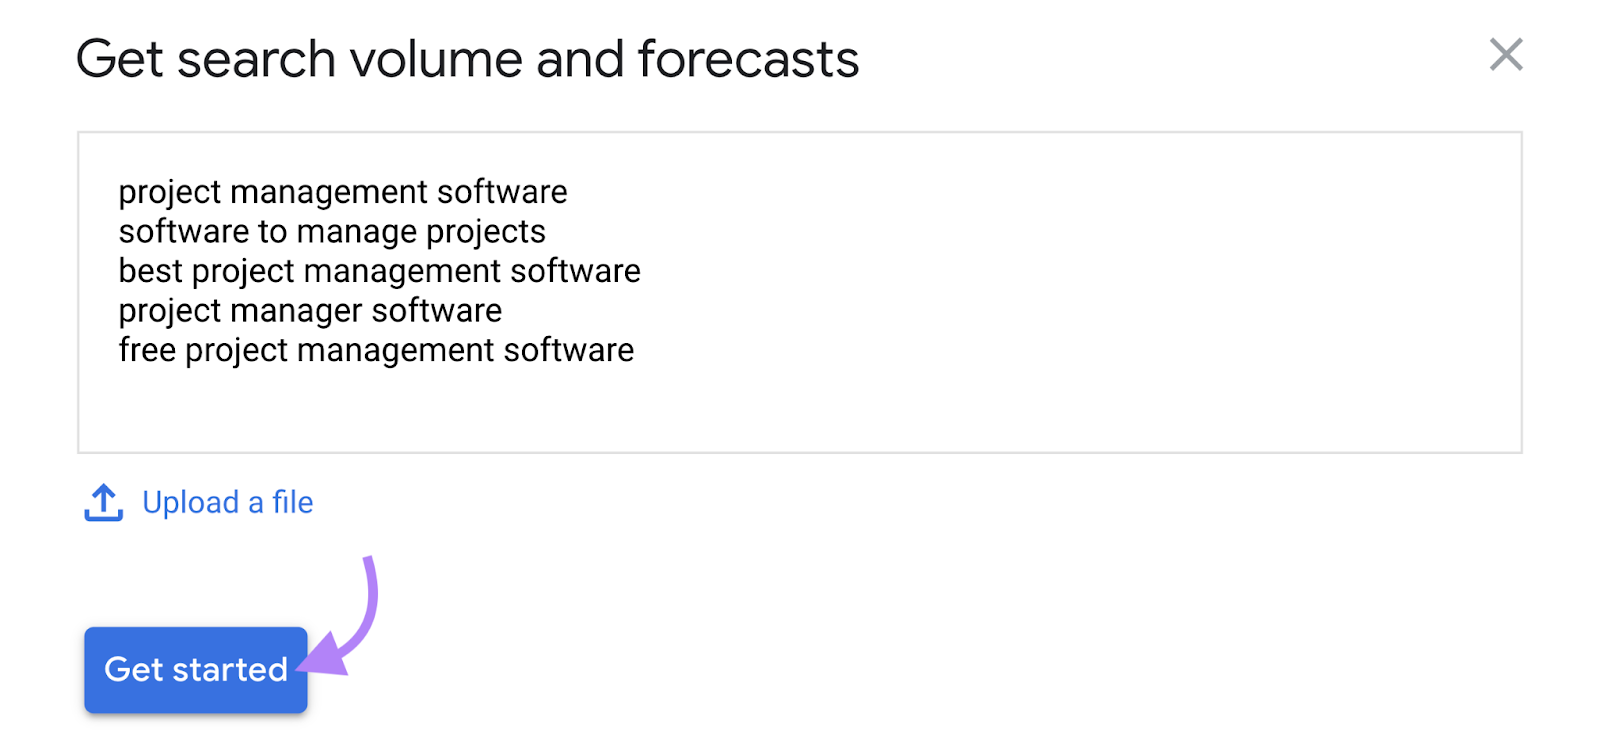This screenshot has width=1600, height=747.
Task: Close the search volume dialog
Action: 1505,55
